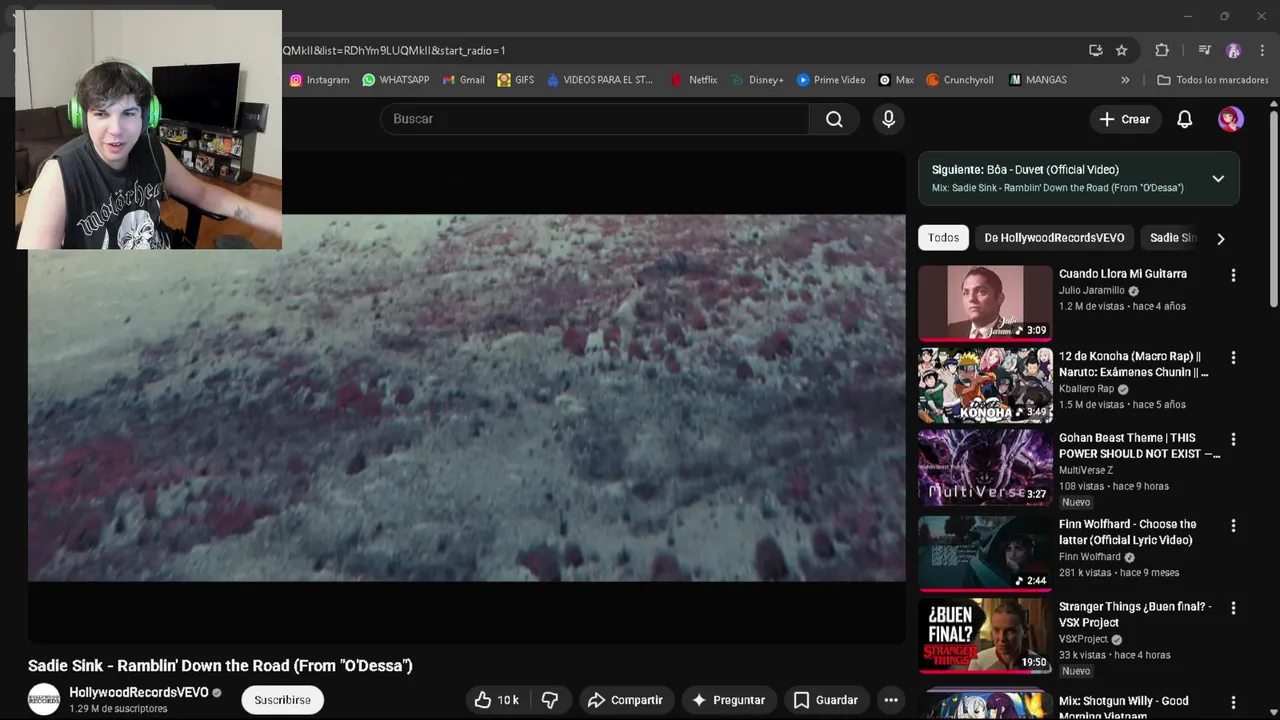
Task: Click the Compartir share button
Action: coord(625,700)
